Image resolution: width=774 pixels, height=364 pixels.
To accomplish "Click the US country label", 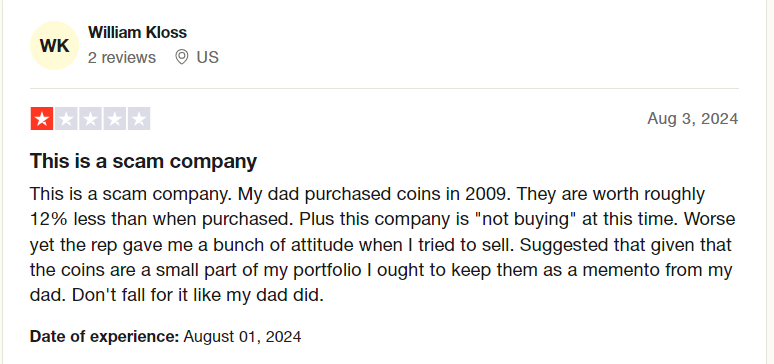I will 207,58.
